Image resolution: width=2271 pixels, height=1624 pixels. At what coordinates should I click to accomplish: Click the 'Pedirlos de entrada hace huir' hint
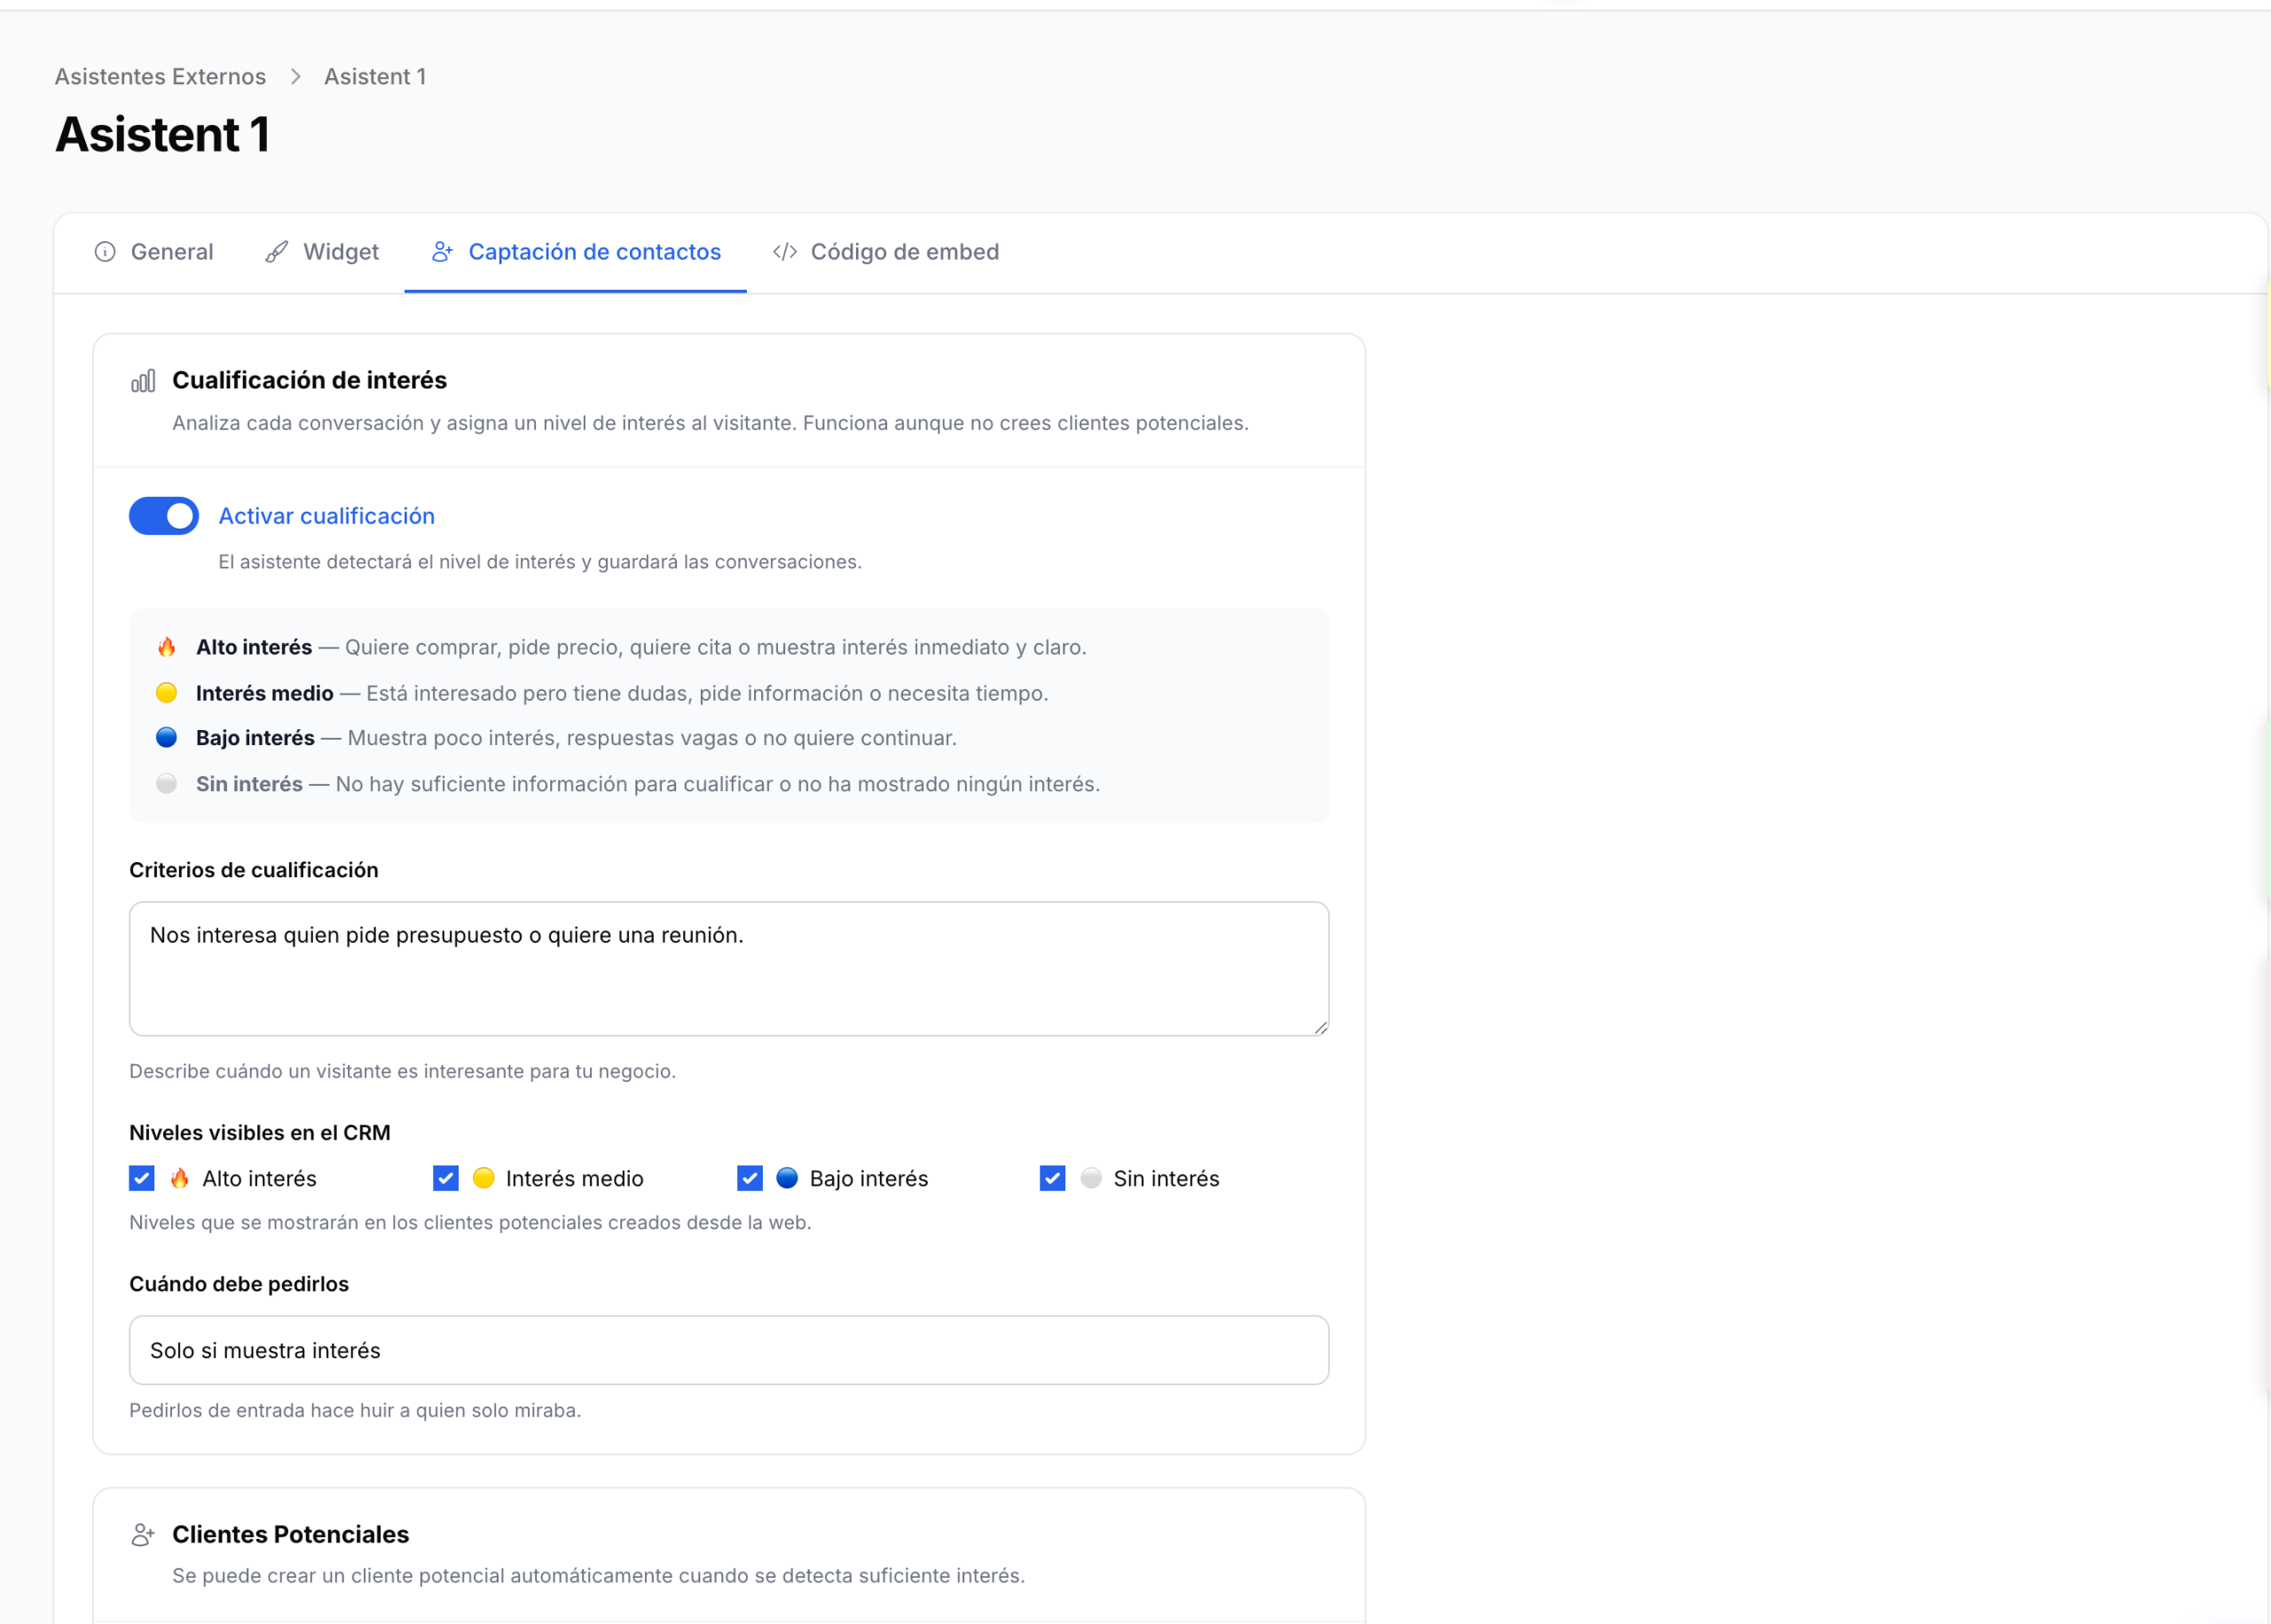tap(355, 1410)
